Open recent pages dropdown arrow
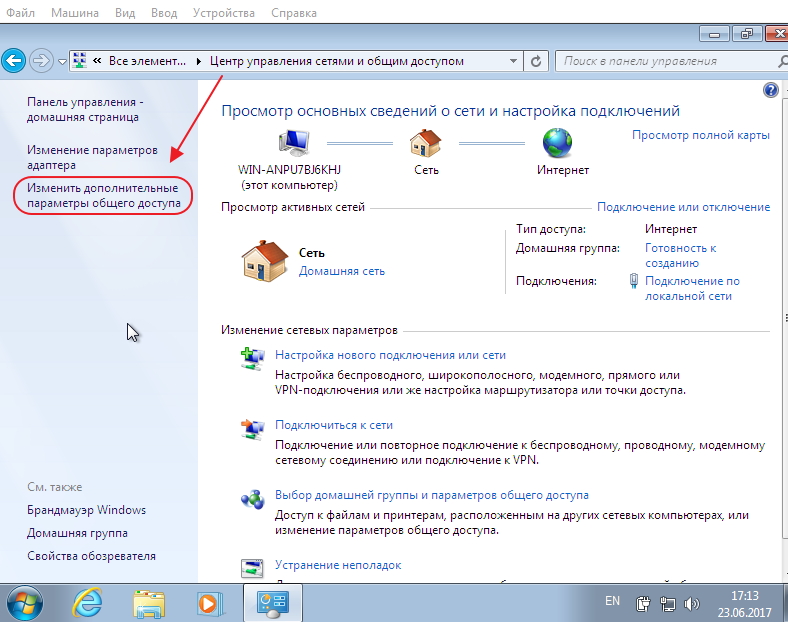 click(62, 62)
